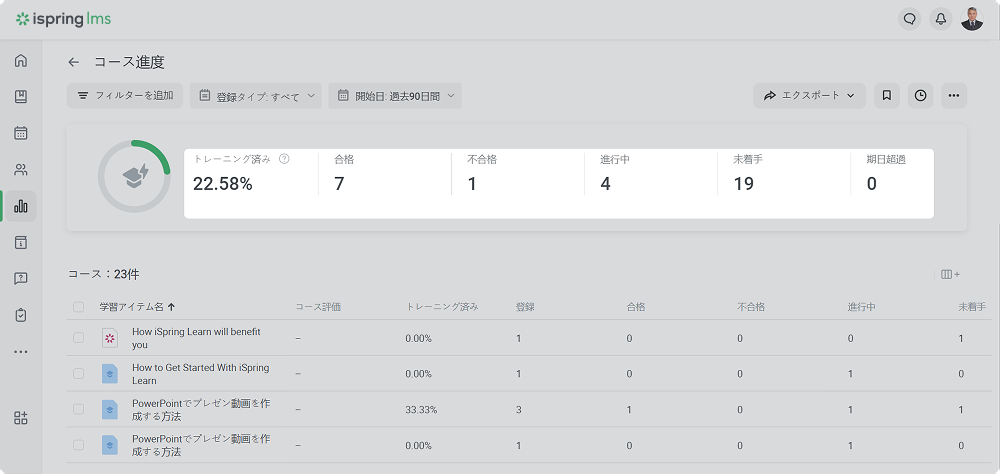Screen dimensions: 1000x474
Task: Toggle the select-all checkbox in table header
Action: point(79,307)
